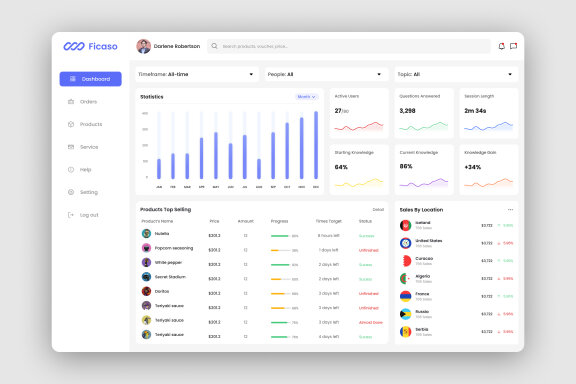The image size is (576, 384).
Task: Open the Session Length card
Action: 489,113
